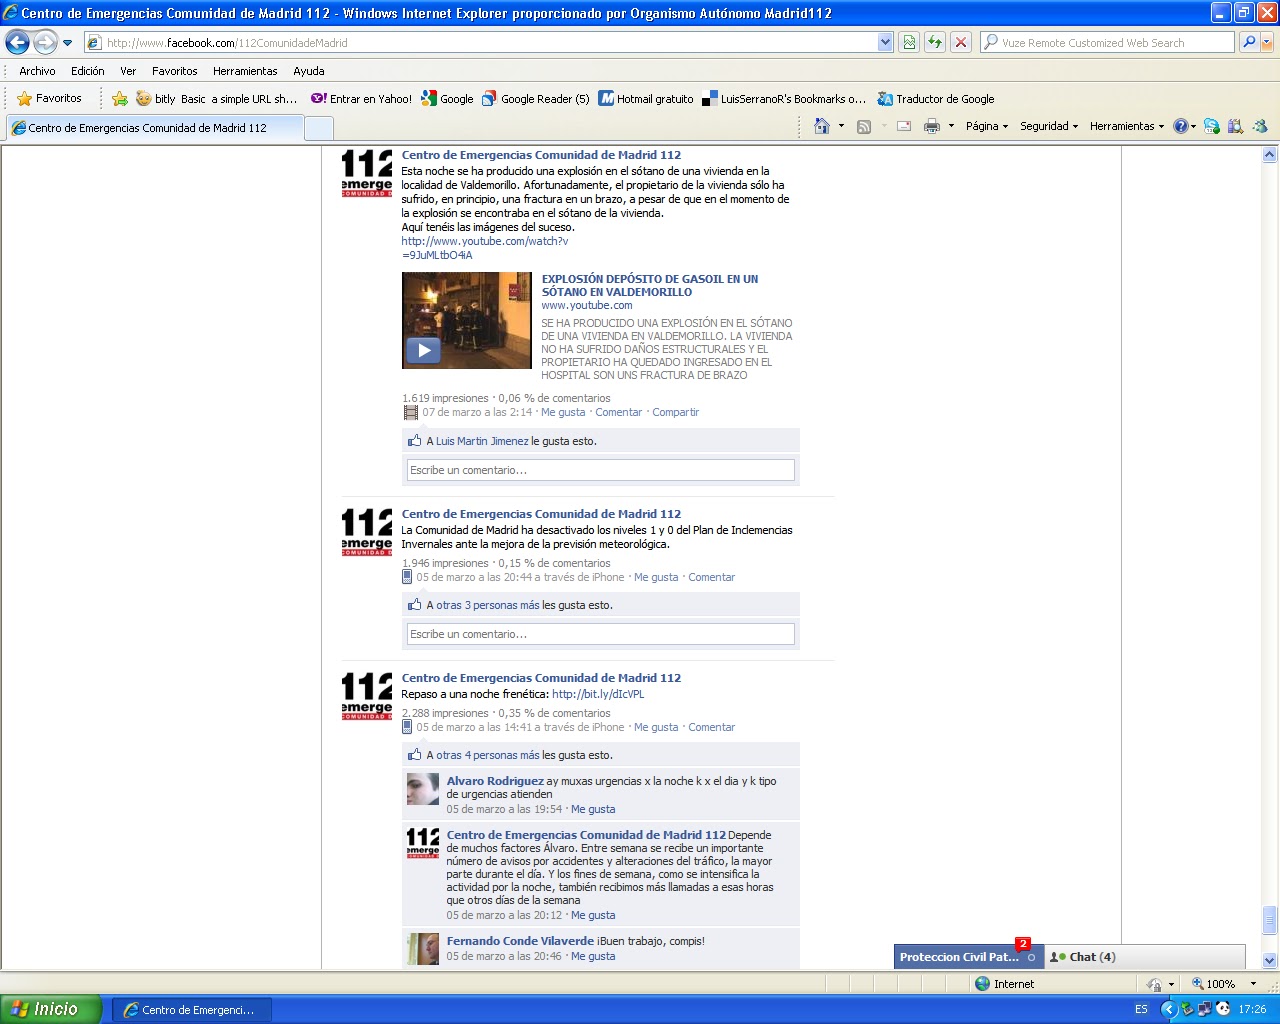Click the comment box under the Plan de Inclemencias post
The image size is (1280, 1024).
[x=600, y=634]
